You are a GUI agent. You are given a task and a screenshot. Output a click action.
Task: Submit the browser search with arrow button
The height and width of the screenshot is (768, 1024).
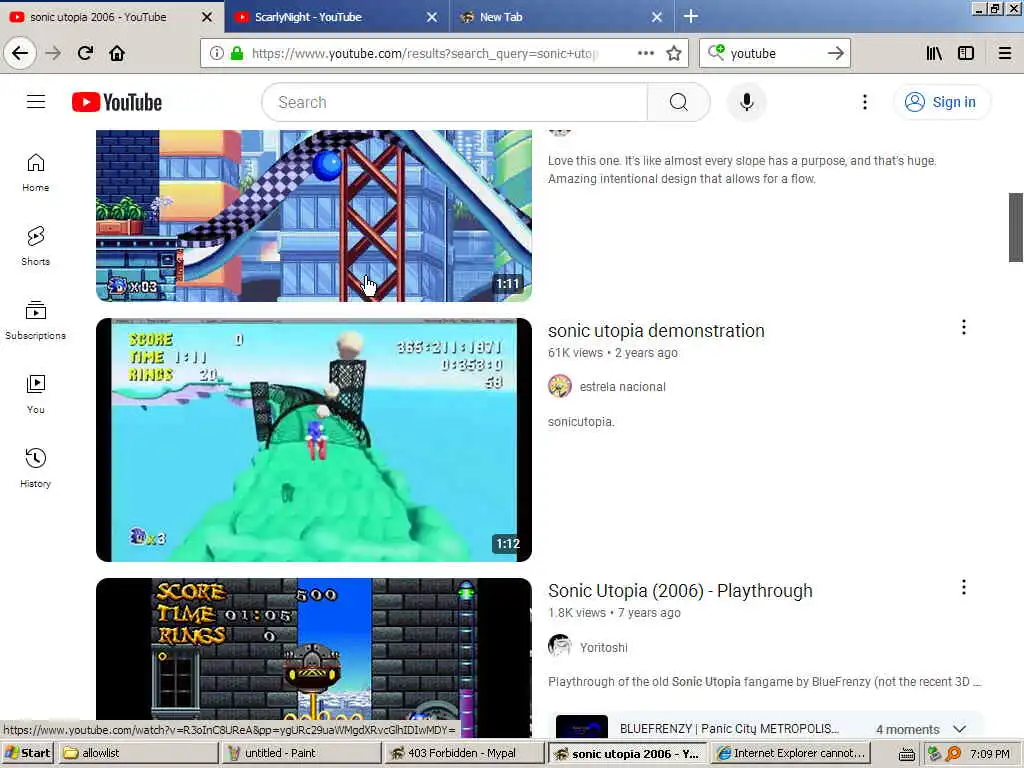coord(835,54)
